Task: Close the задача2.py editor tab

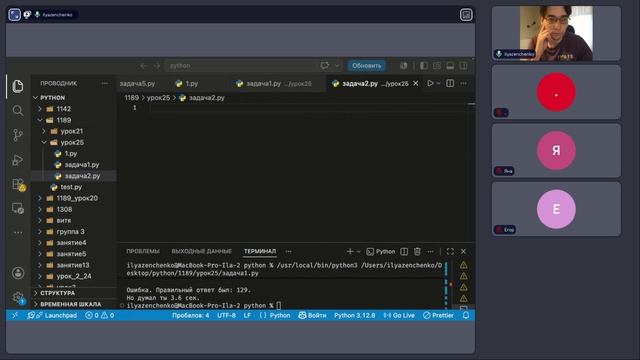Action: (x=416, y=83)
